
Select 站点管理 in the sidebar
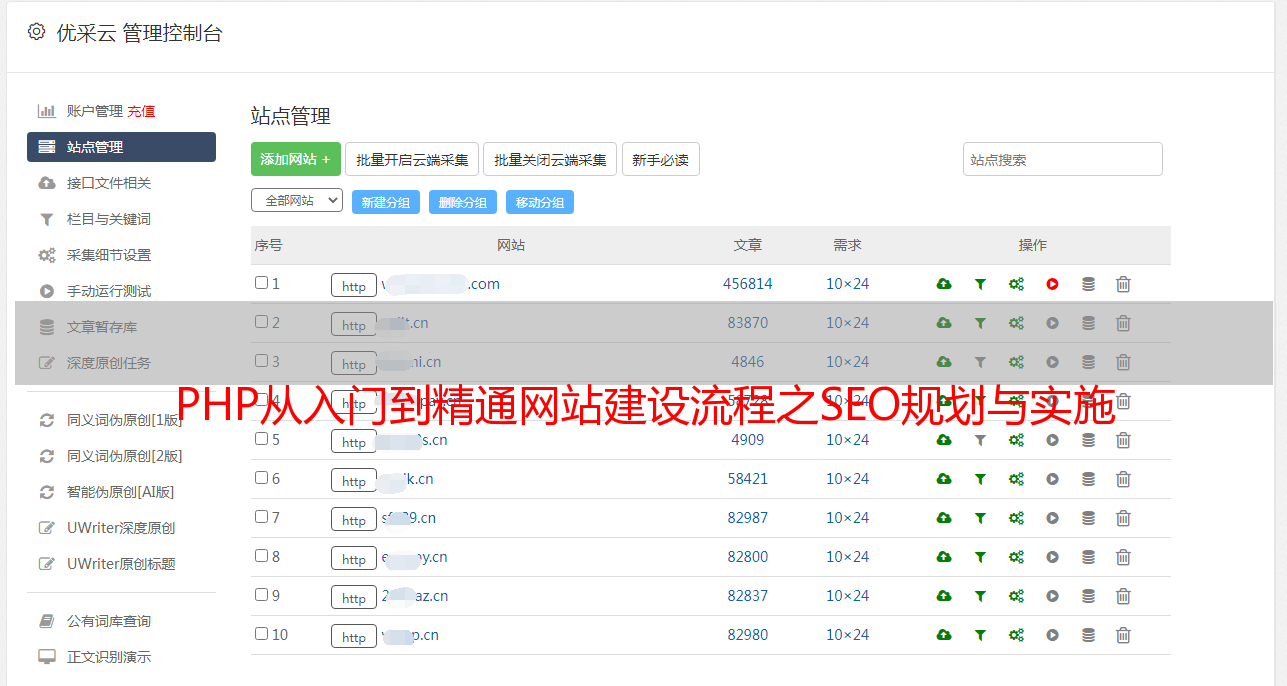(x=121, y=147)
